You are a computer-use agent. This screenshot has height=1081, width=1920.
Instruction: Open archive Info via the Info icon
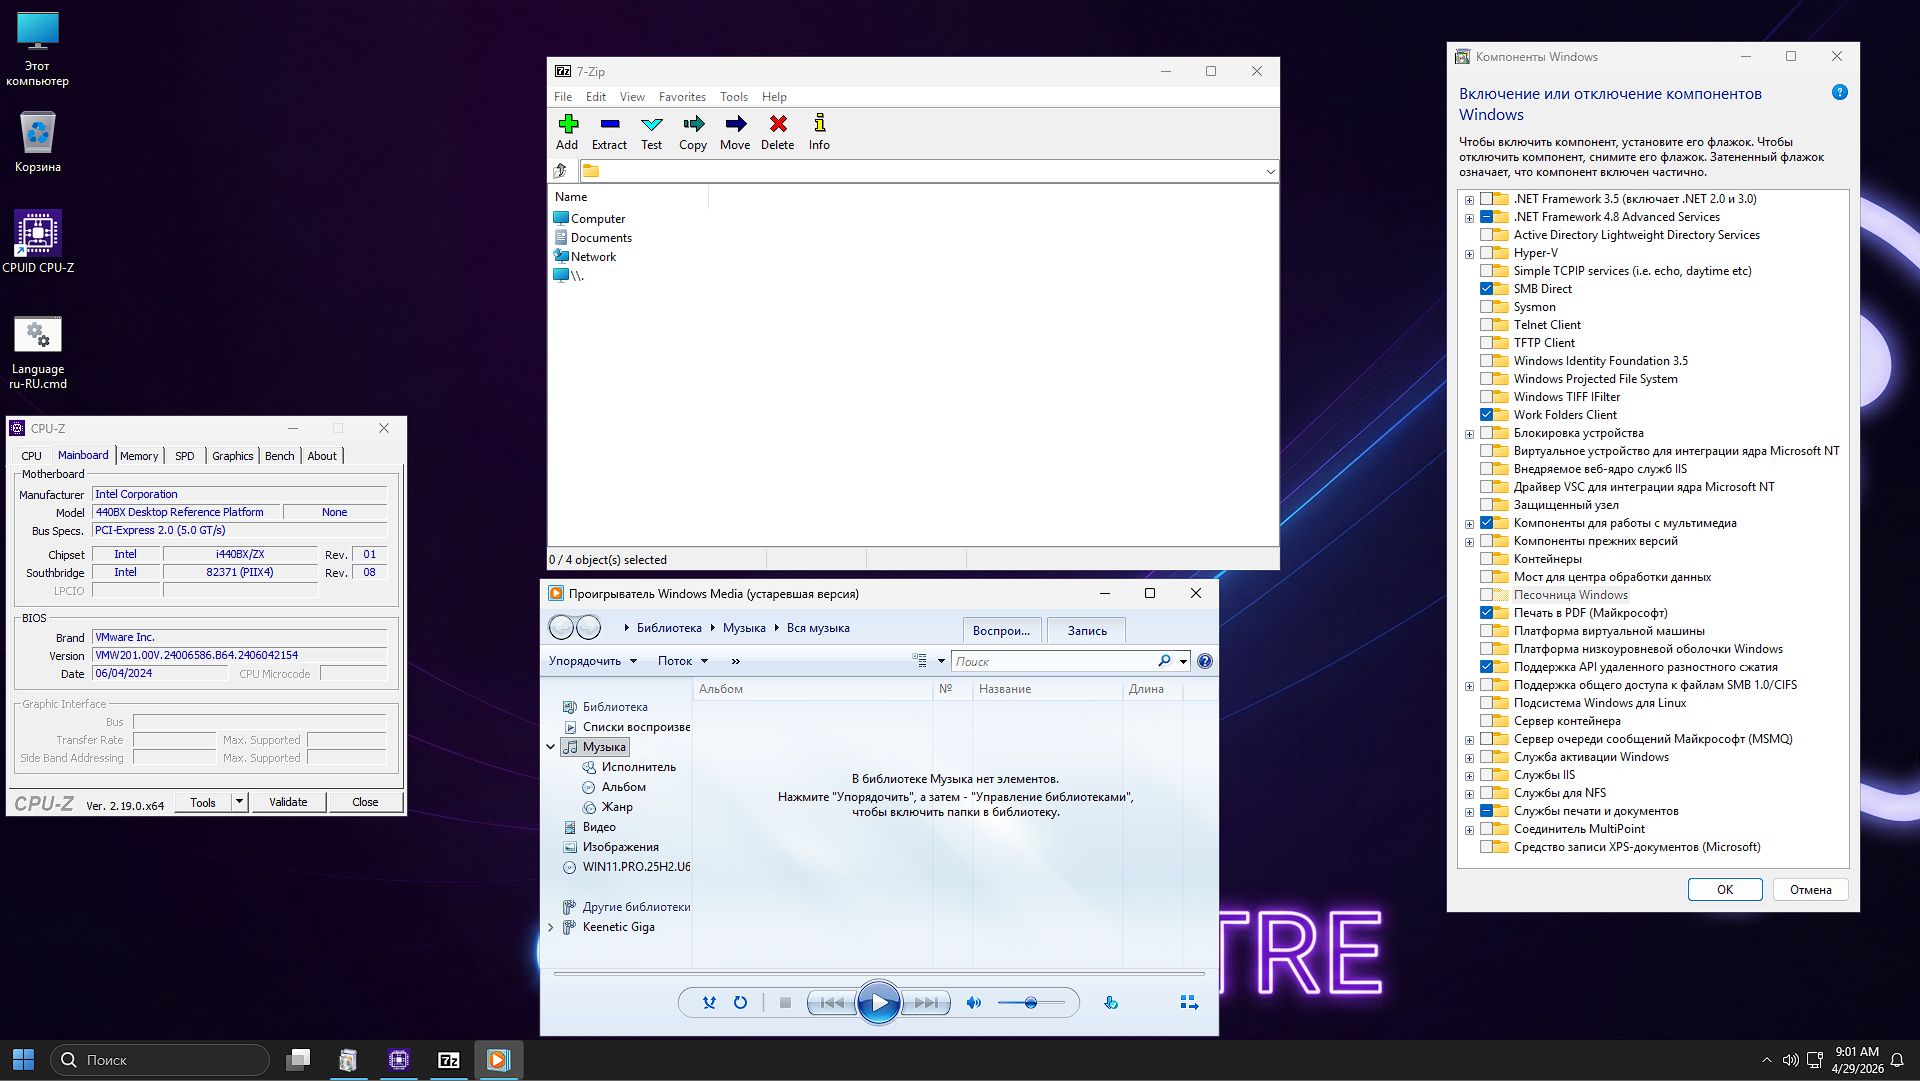tap(819, 131)
